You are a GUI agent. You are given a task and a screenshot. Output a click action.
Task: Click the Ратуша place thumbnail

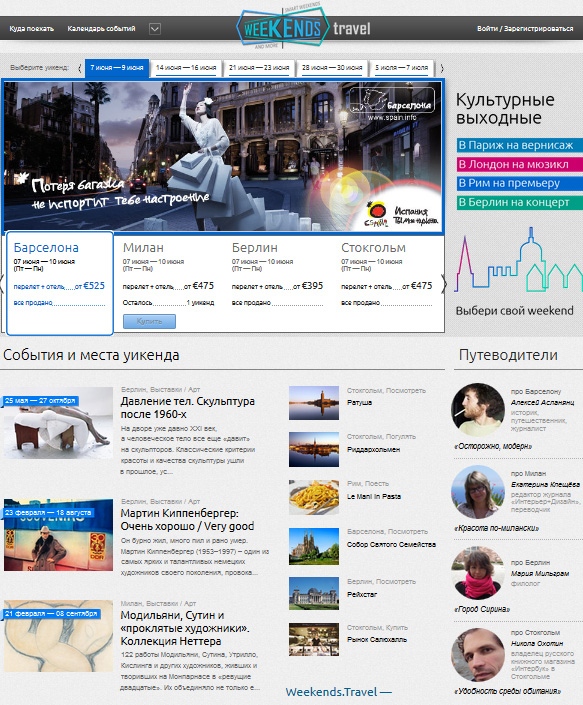click(314, 403)
